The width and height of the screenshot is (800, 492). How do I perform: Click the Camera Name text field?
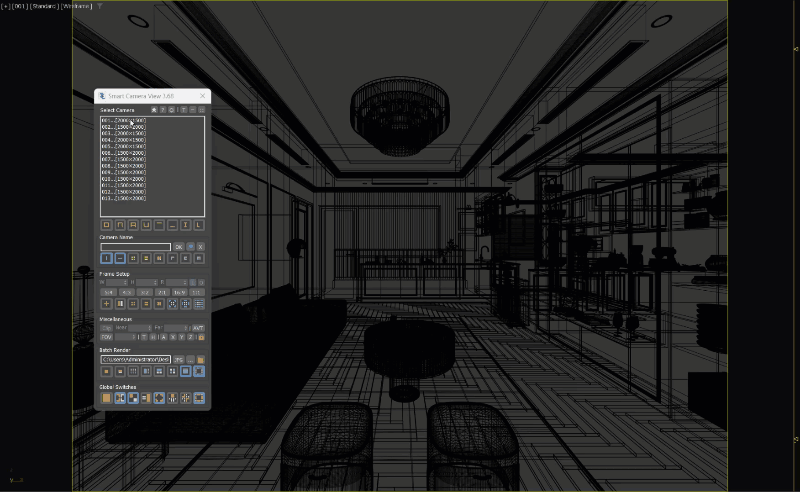(x=135, y=247)
